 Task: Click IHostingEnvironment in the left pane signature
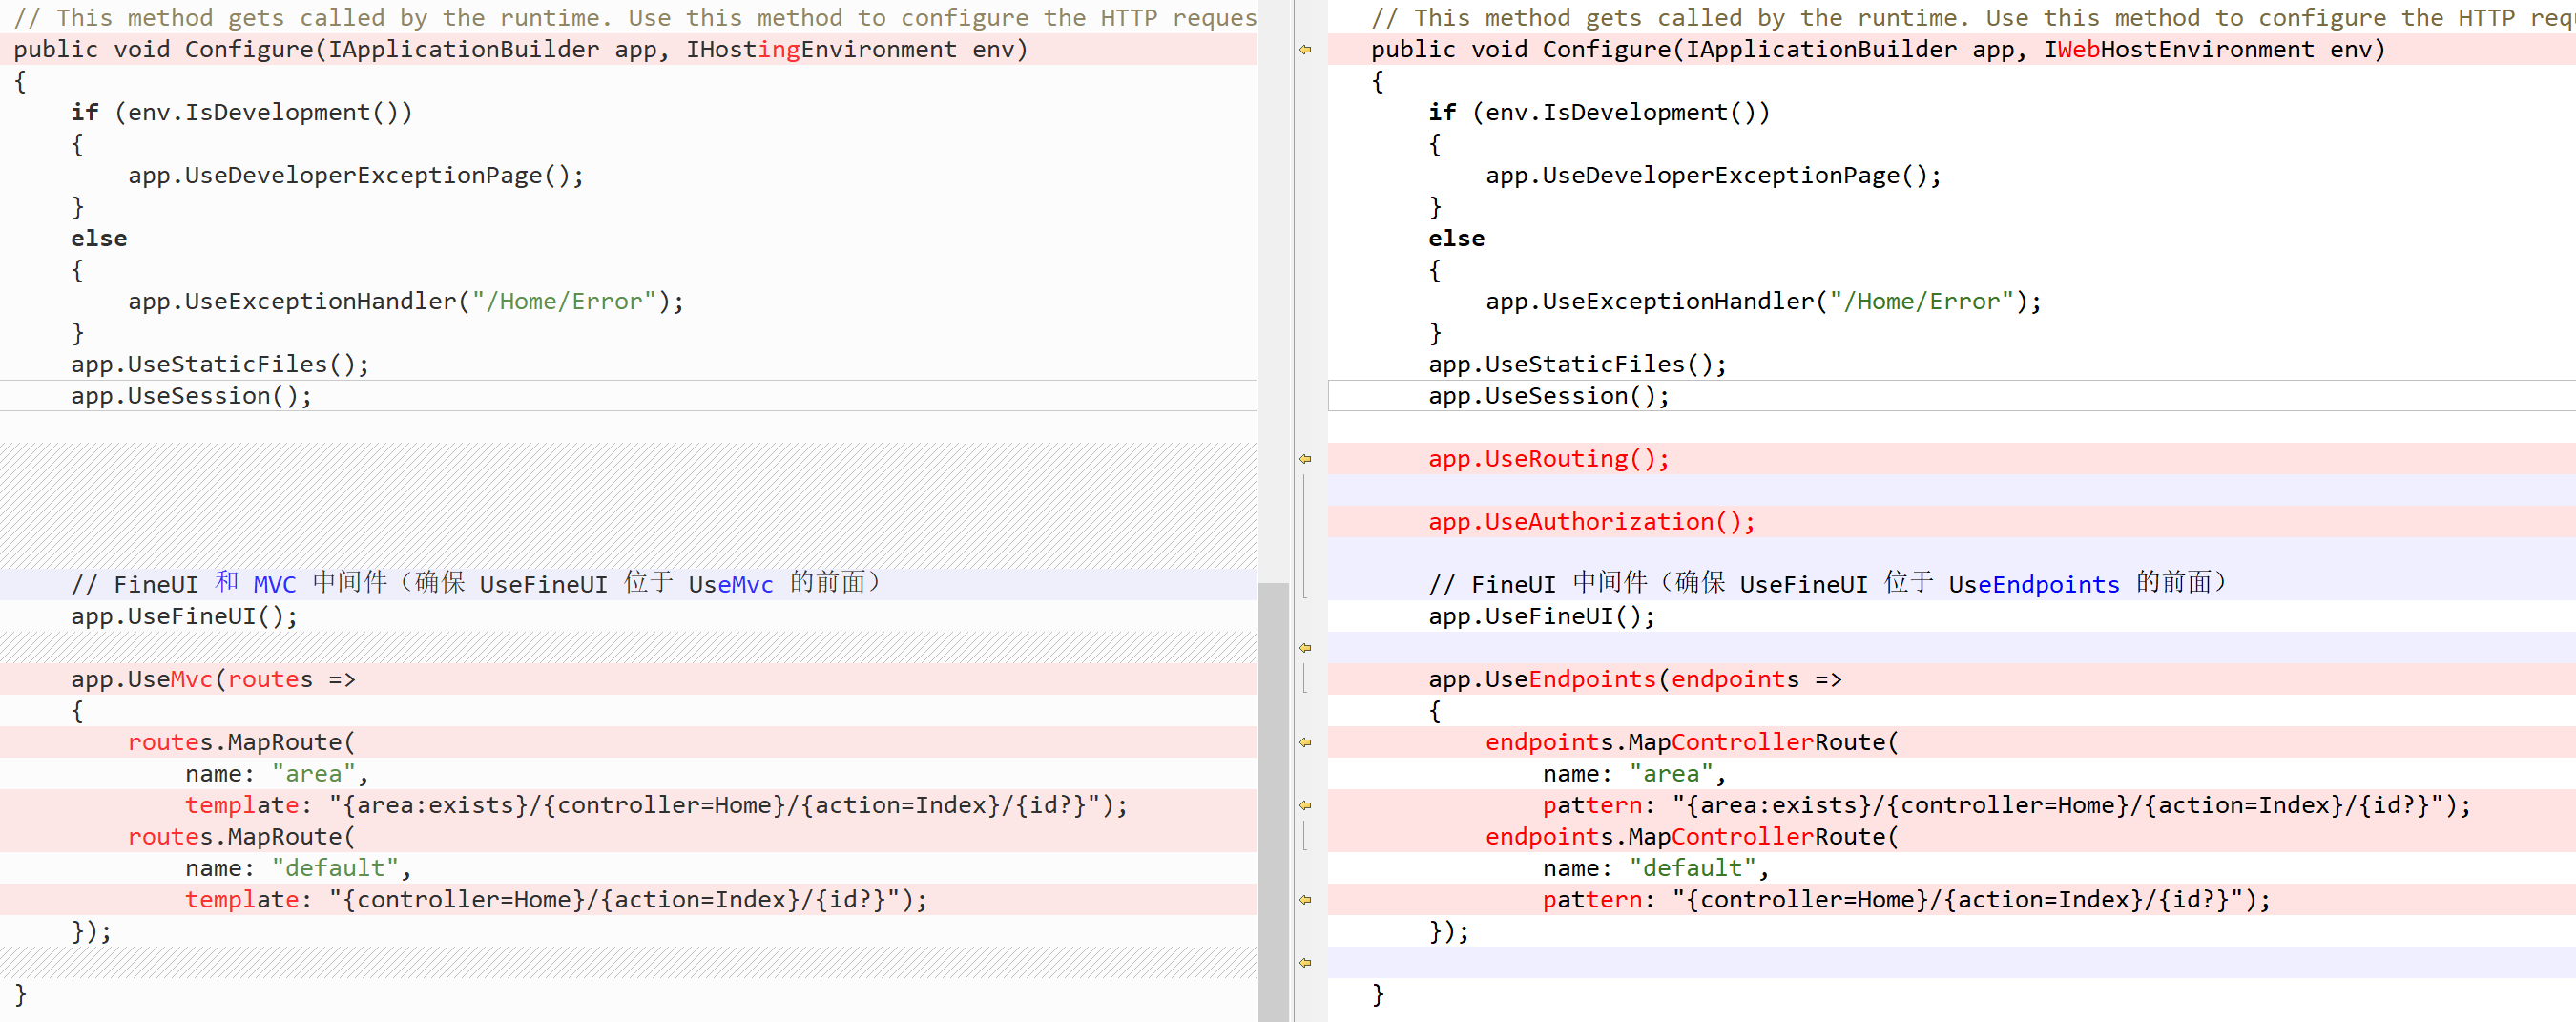821,50
